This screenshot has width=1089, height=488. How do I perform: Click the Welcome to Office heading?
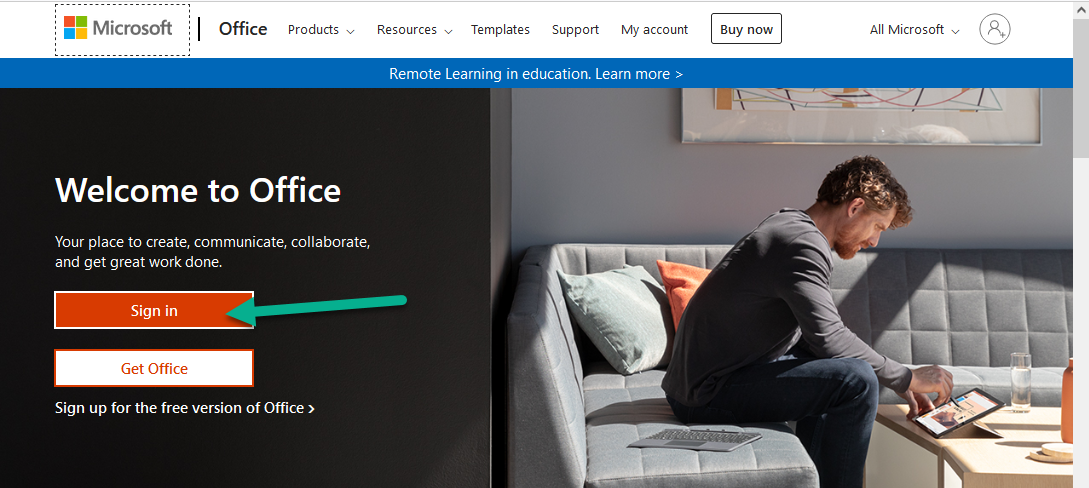[x=198, y=190]
